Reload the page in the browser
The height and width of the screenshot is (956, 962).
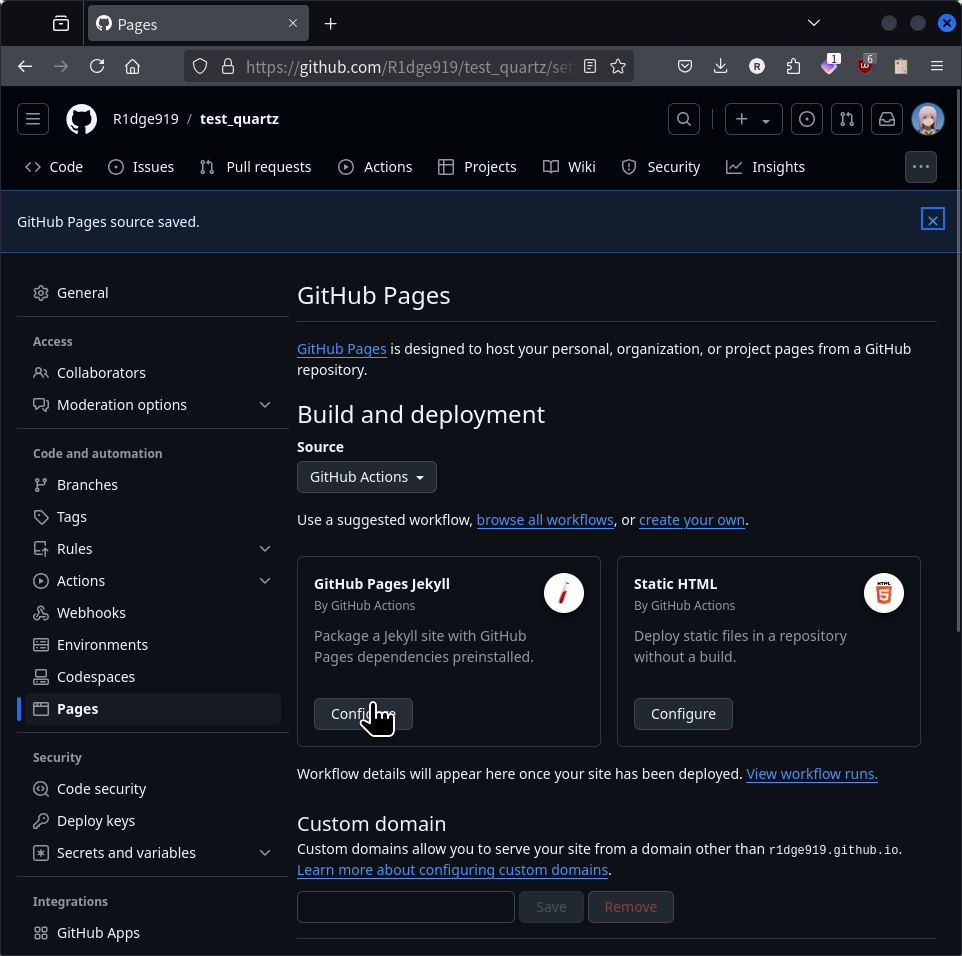pyautogui.click(x=97, y=66)
